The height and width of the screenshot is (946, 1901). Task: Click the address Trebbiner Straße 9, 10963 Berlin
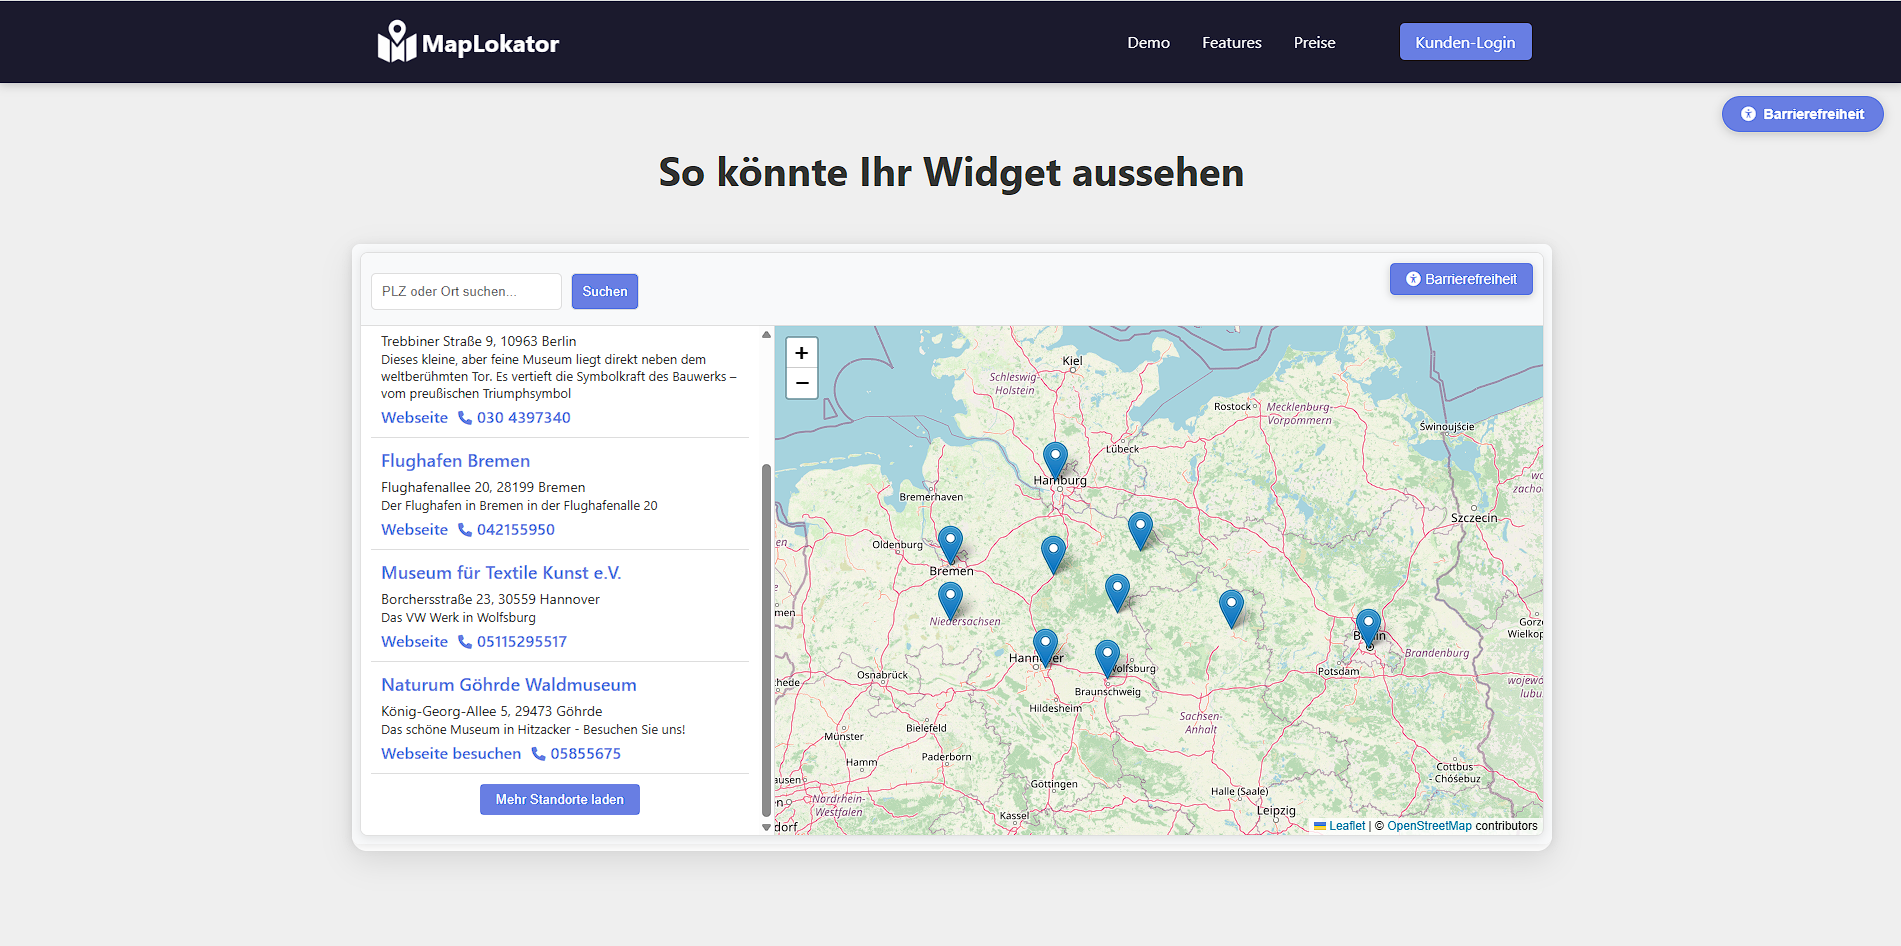click(x=478, y=342)
